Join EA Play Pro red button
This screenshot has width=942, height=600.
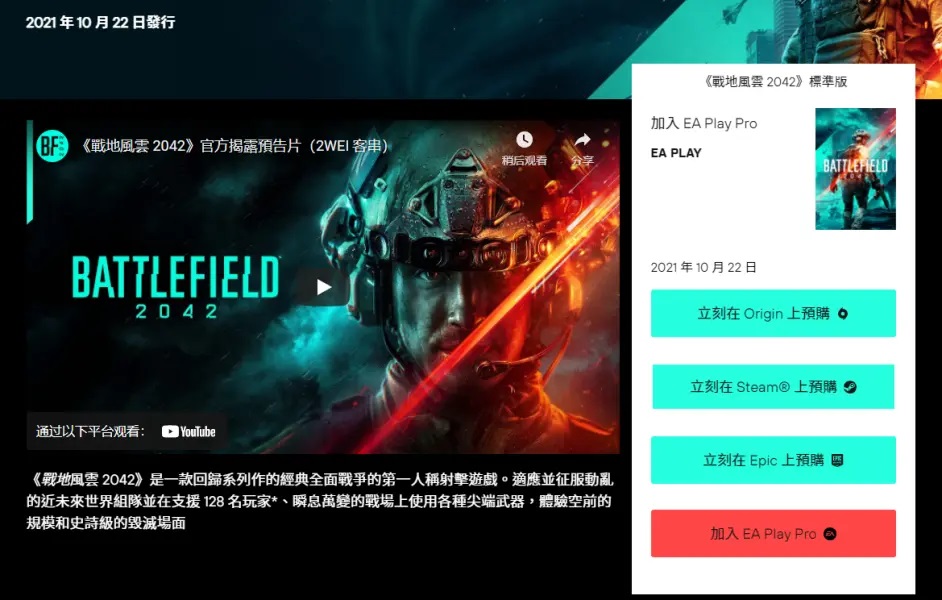(773, 533)
